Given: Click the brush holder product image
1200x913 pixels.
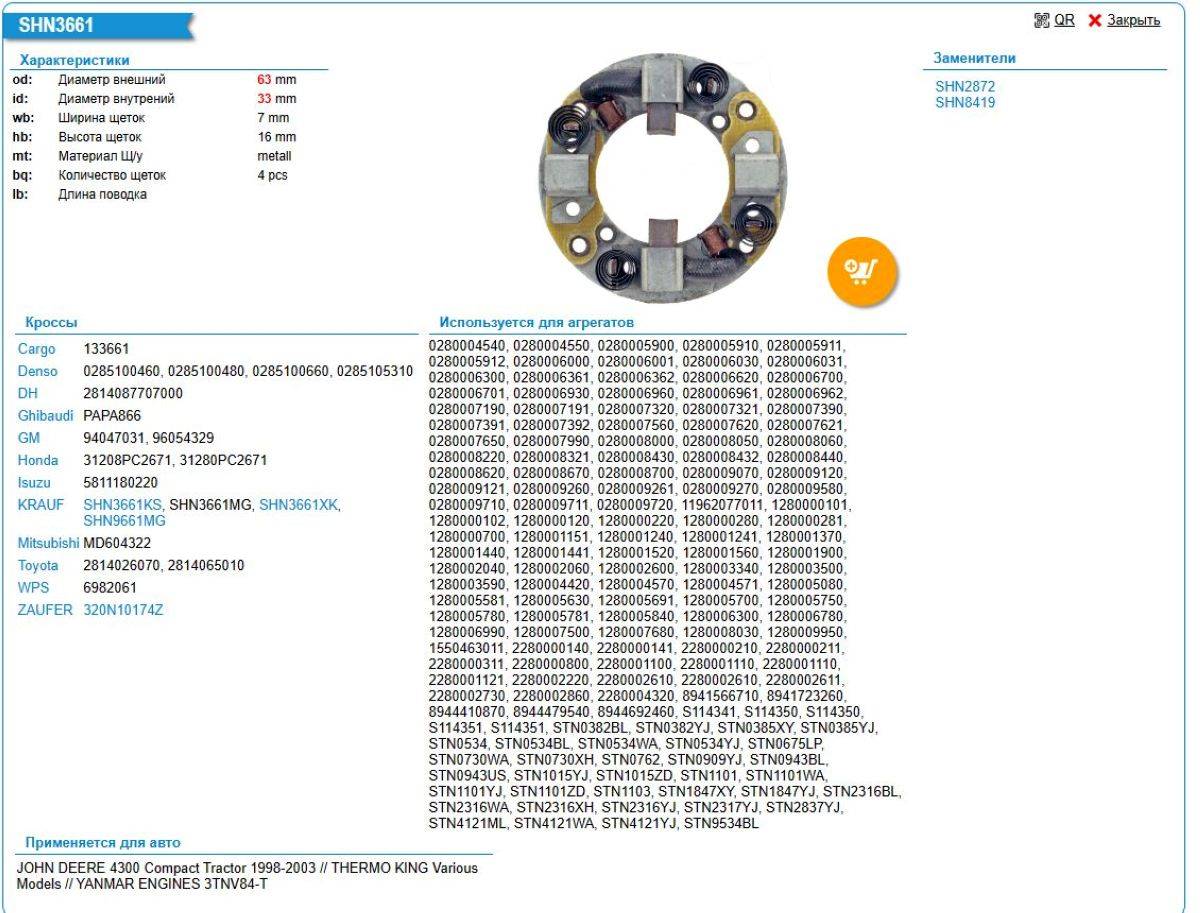Looking at the screenshot, I should click(662, 178).
